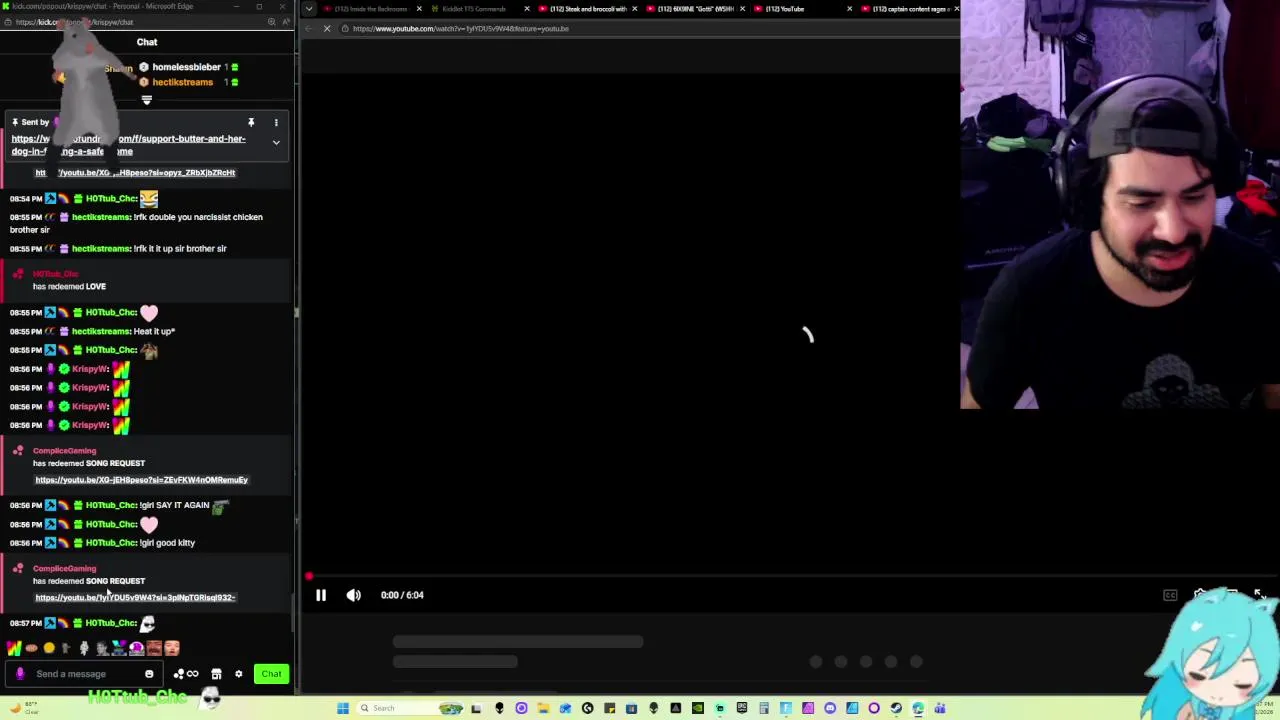Viewport: 1280px width, 720px height.
Task: Open Steam from the taskbar
Action: [896, 708]
